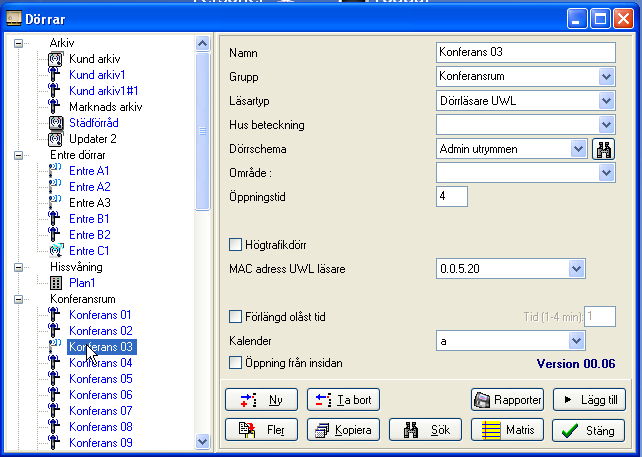This screenshot has height=457, width=642.
Task: Check Öppning från insidan option
Action: pyautogui.click(x=235, y=363)
